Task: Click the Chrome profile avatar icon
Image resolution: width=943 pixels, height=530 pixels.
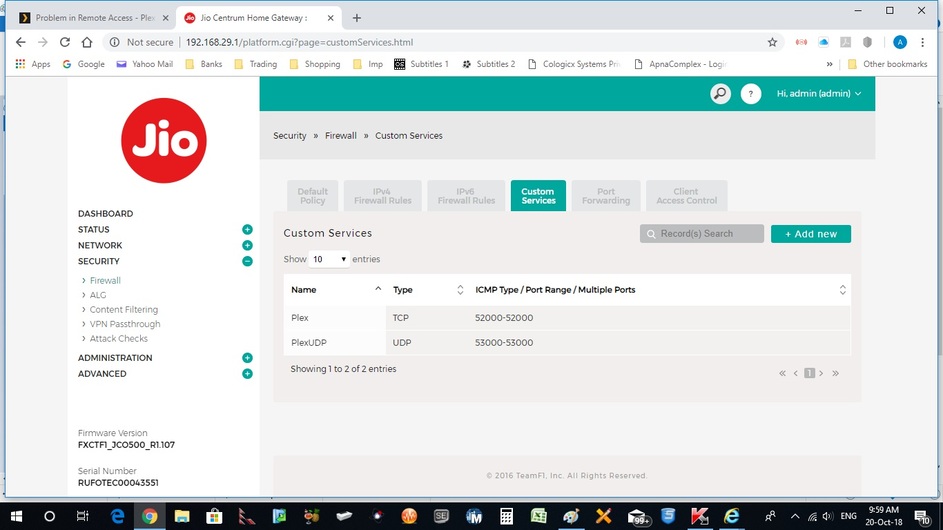Action: coord(900,42)
